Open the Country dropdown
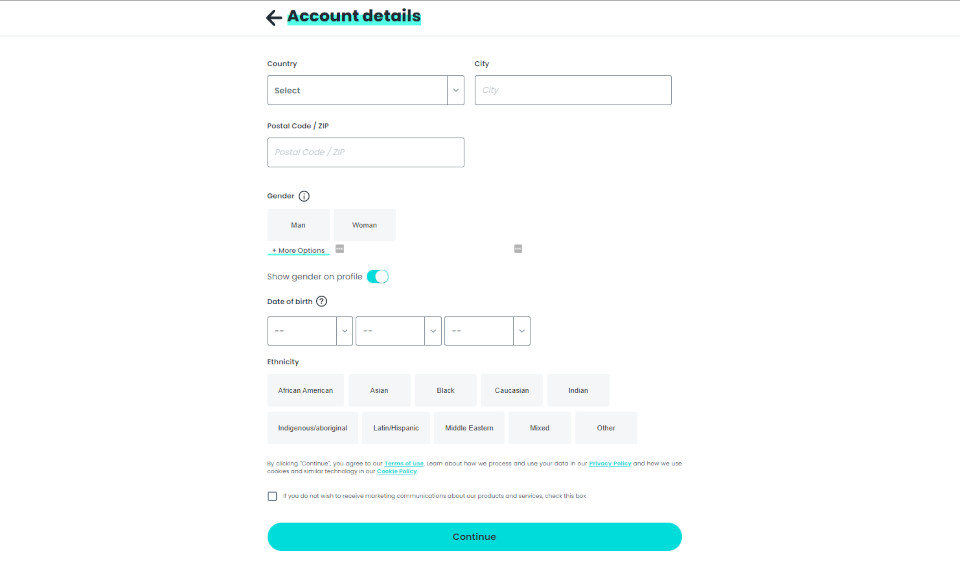Screen dimensions: 960x561 pos(366,90)
